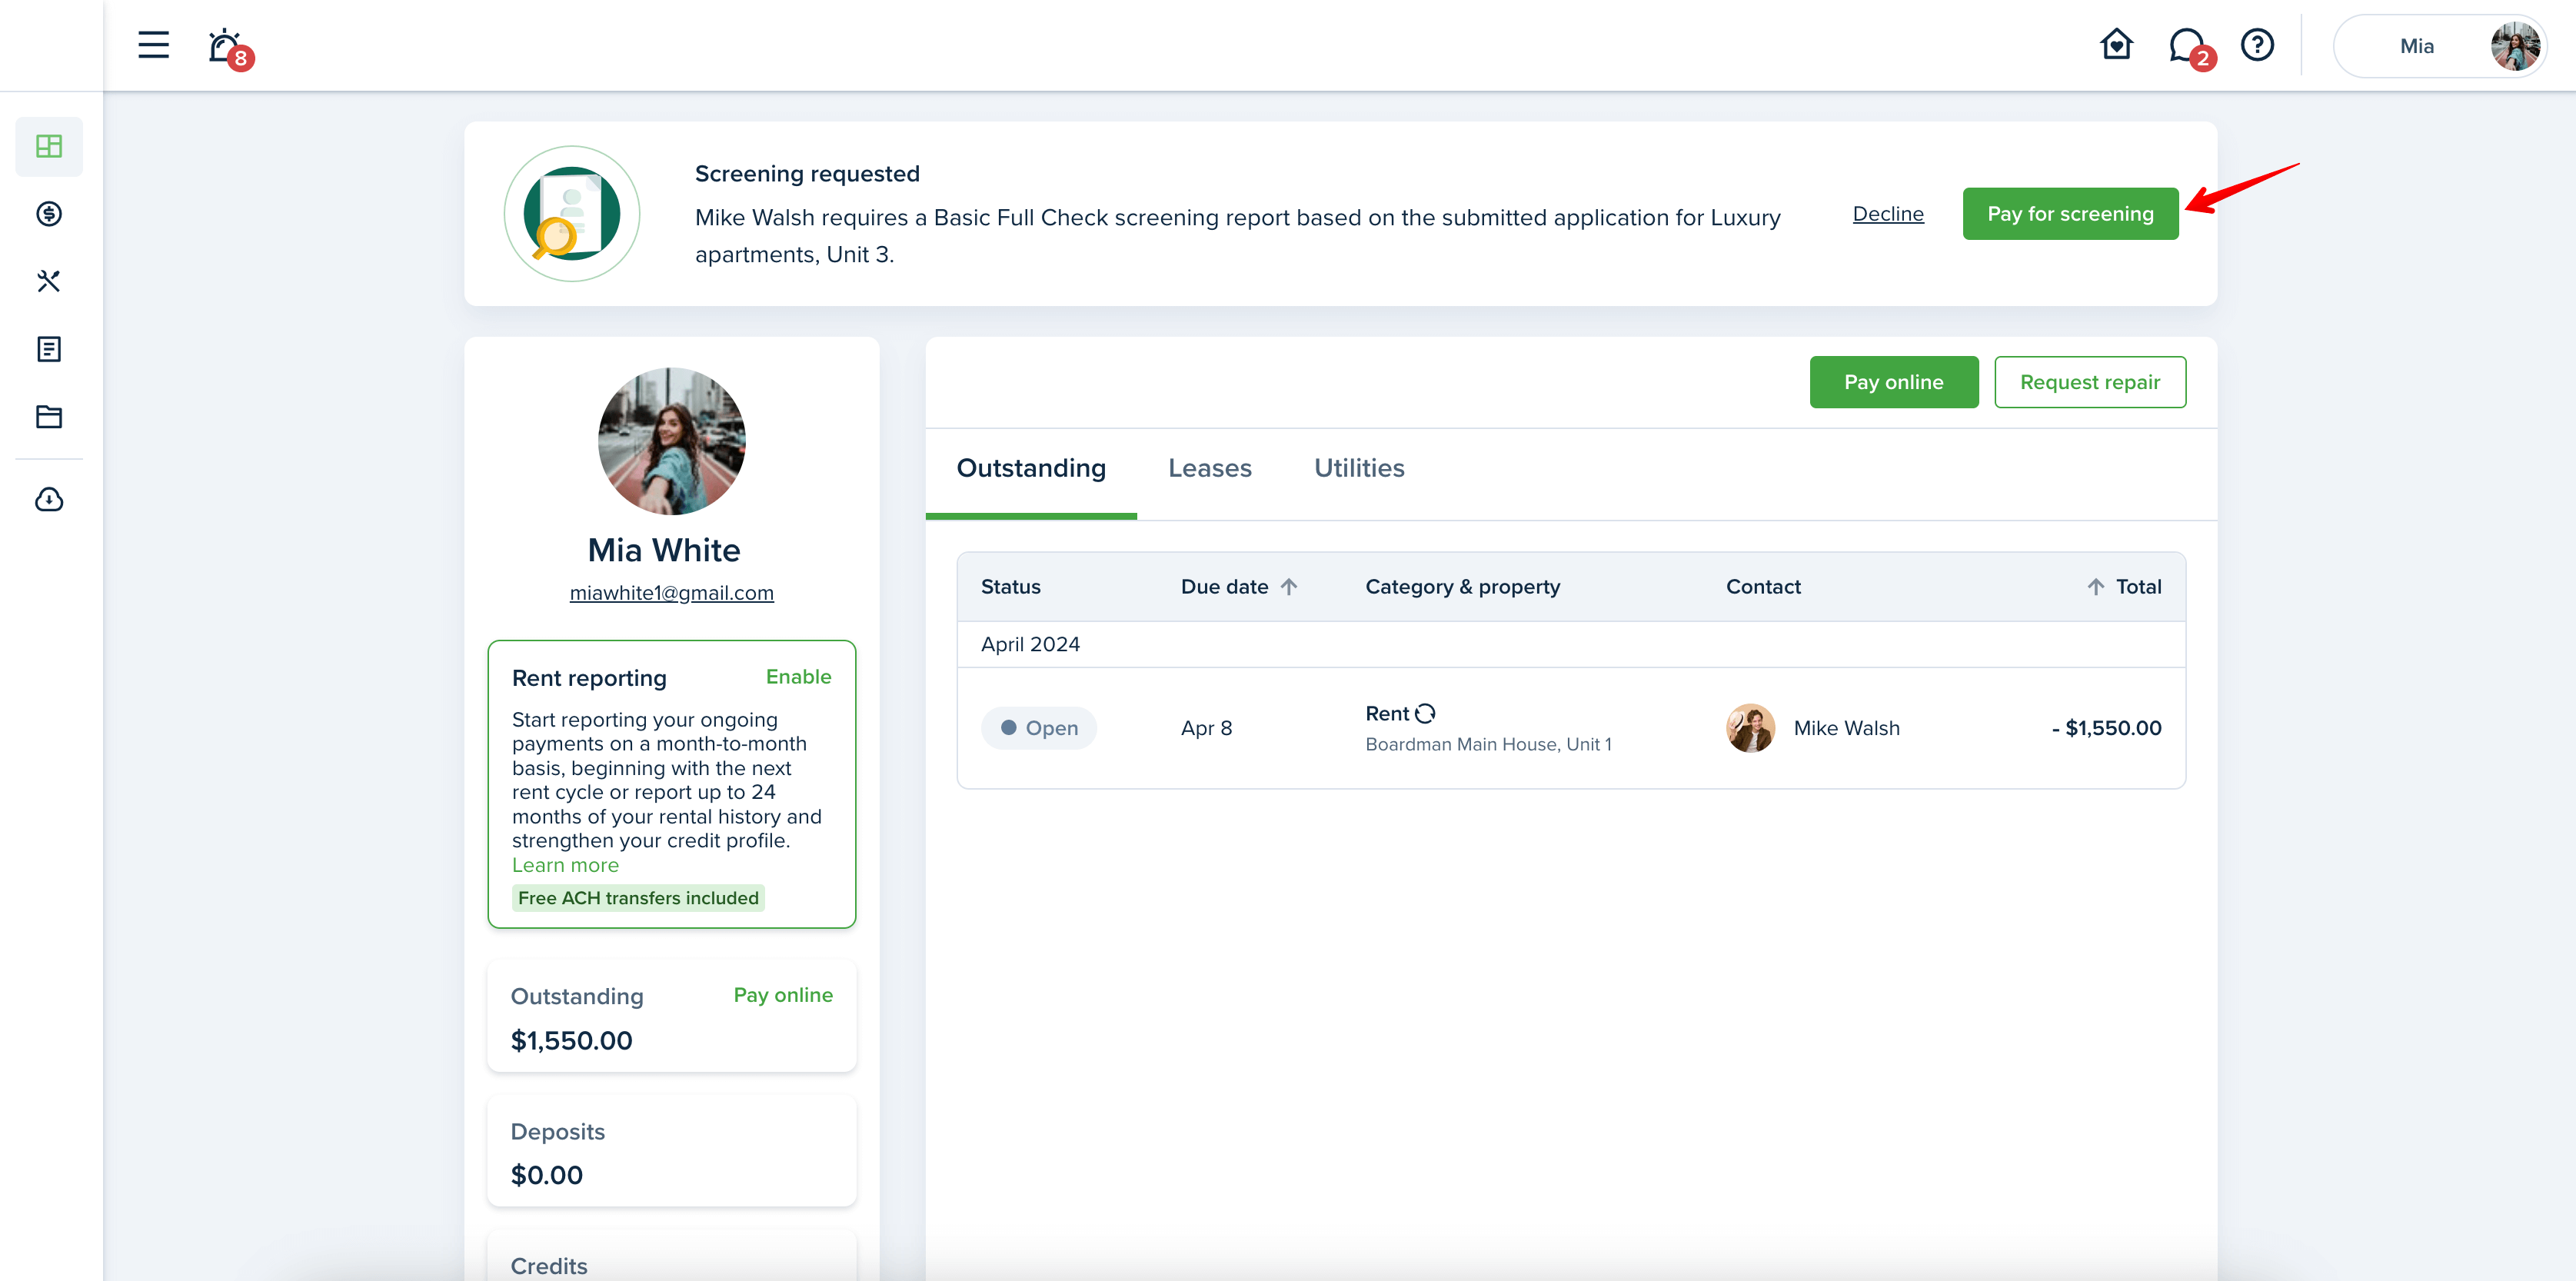Click the Outstanding $1,550.00 amount

pyautogui.click(x=571, y=1040)
